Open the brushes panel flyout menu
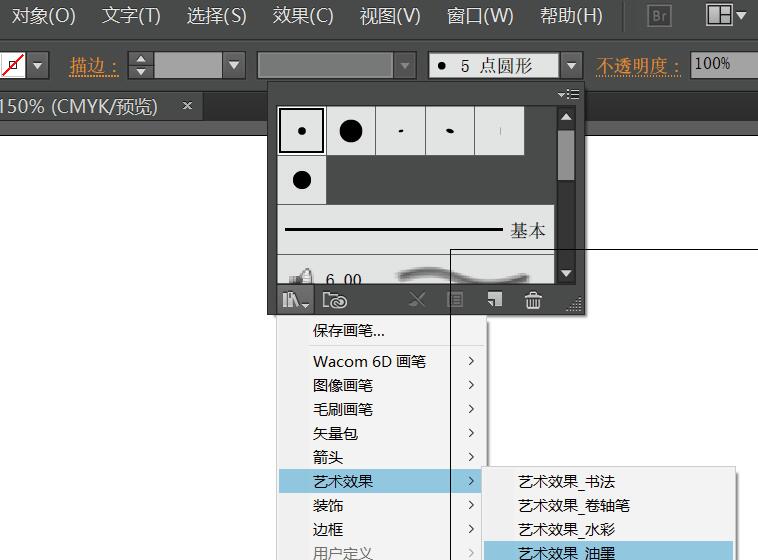The width and height of the screenshot is (758, 560). 569,94
